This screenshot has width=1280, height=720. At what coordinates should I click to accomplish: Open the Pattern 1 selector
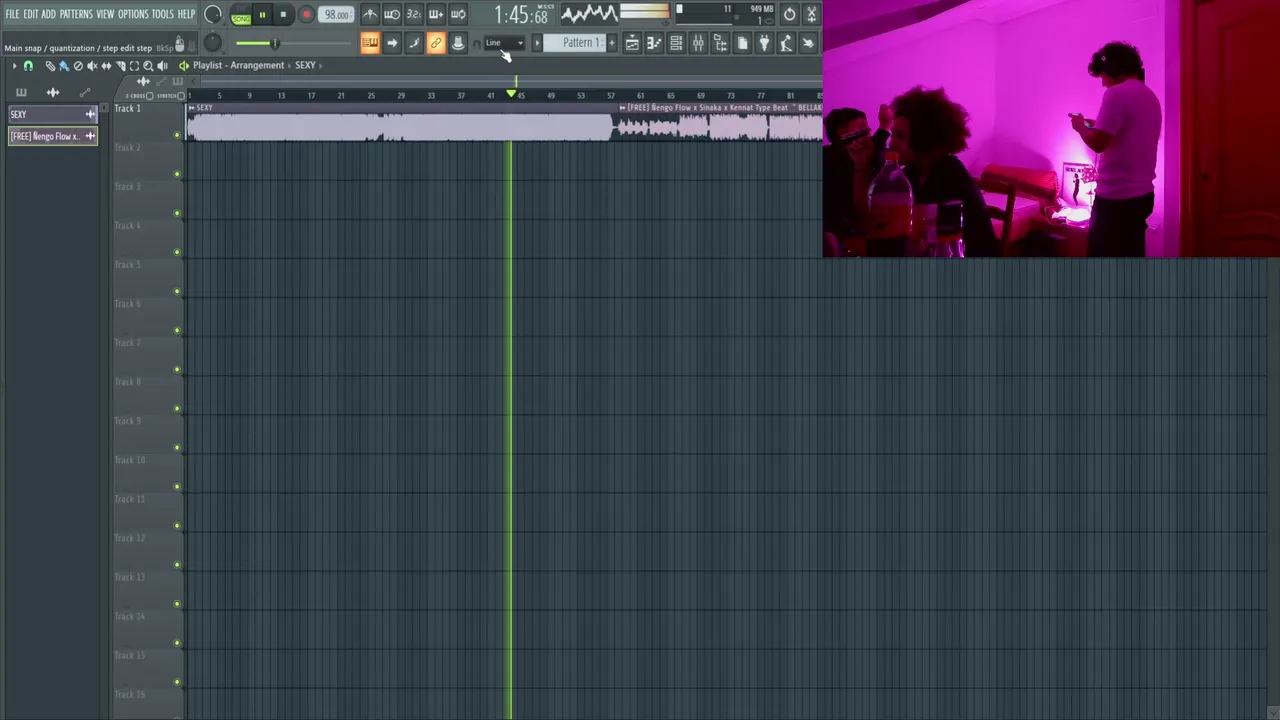point(575,43)
